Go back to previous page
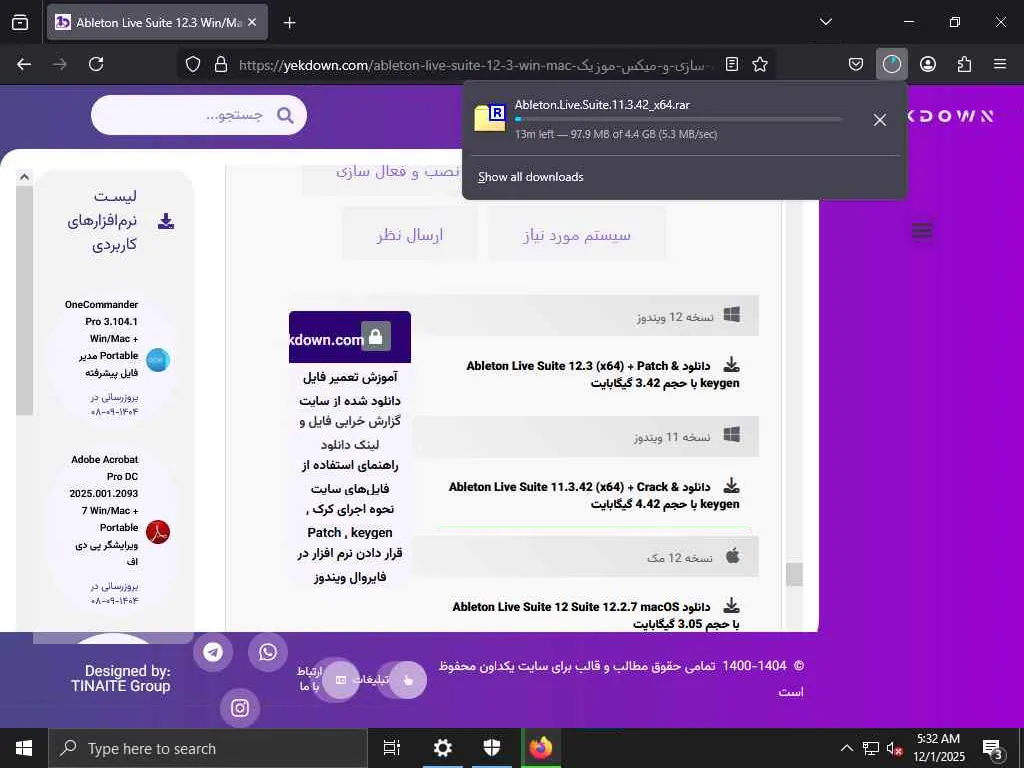1024x768 pixels. click(x=24, y=64)
